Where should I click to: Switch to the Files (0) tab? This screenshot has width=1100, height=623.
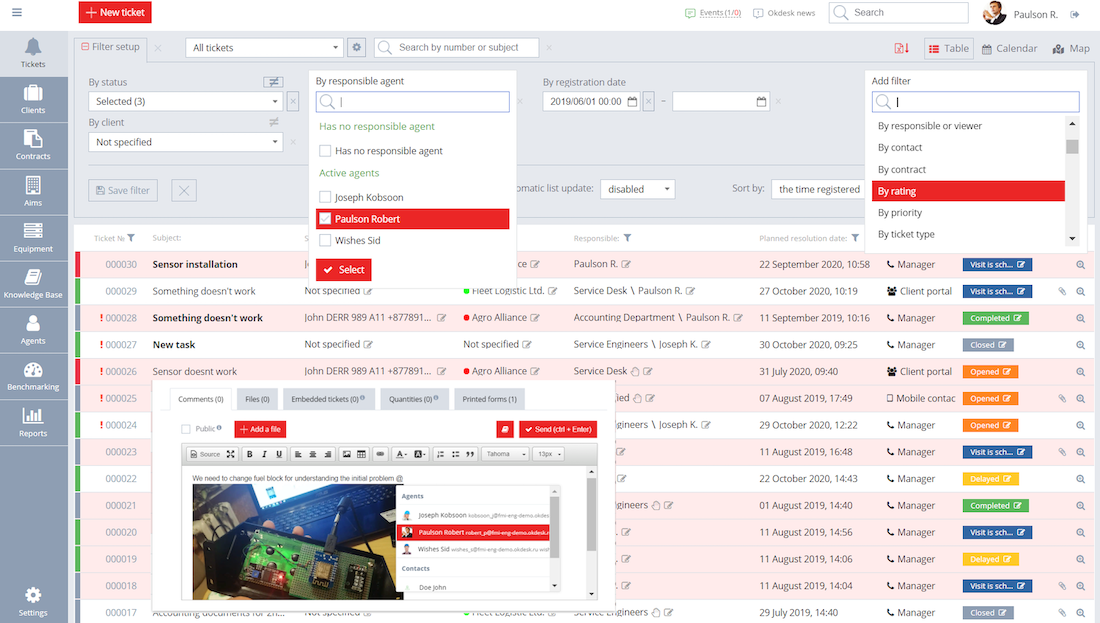[x=257, y=399]
